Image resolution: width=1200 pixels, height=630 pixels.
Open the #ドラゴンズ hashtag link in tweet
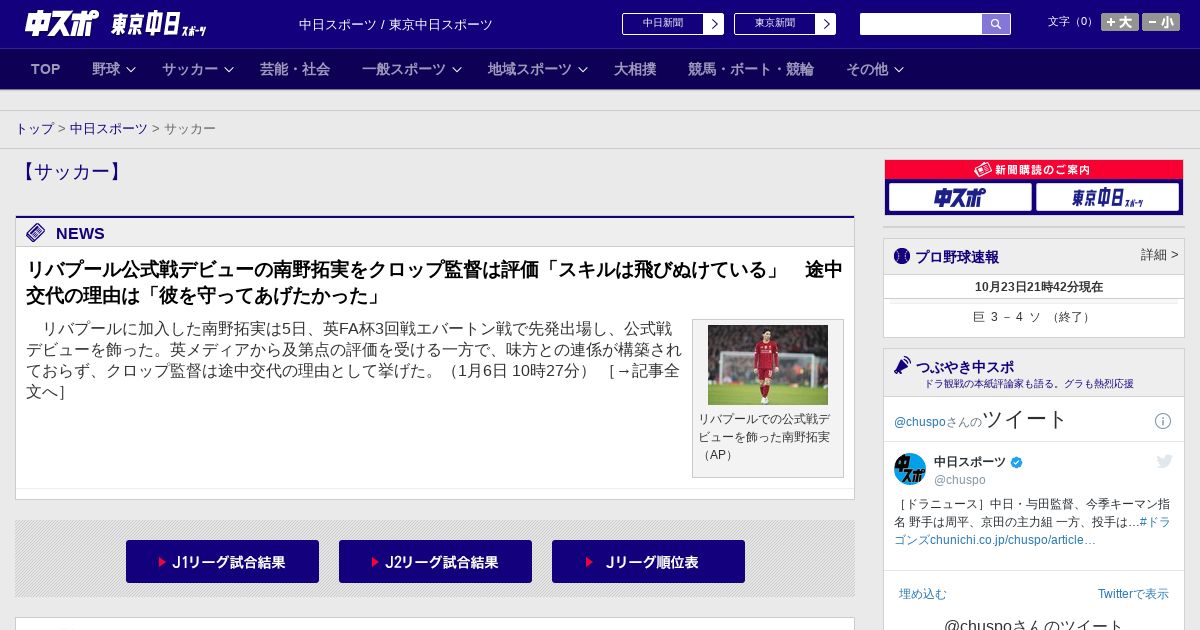[x=1155, y=522]
